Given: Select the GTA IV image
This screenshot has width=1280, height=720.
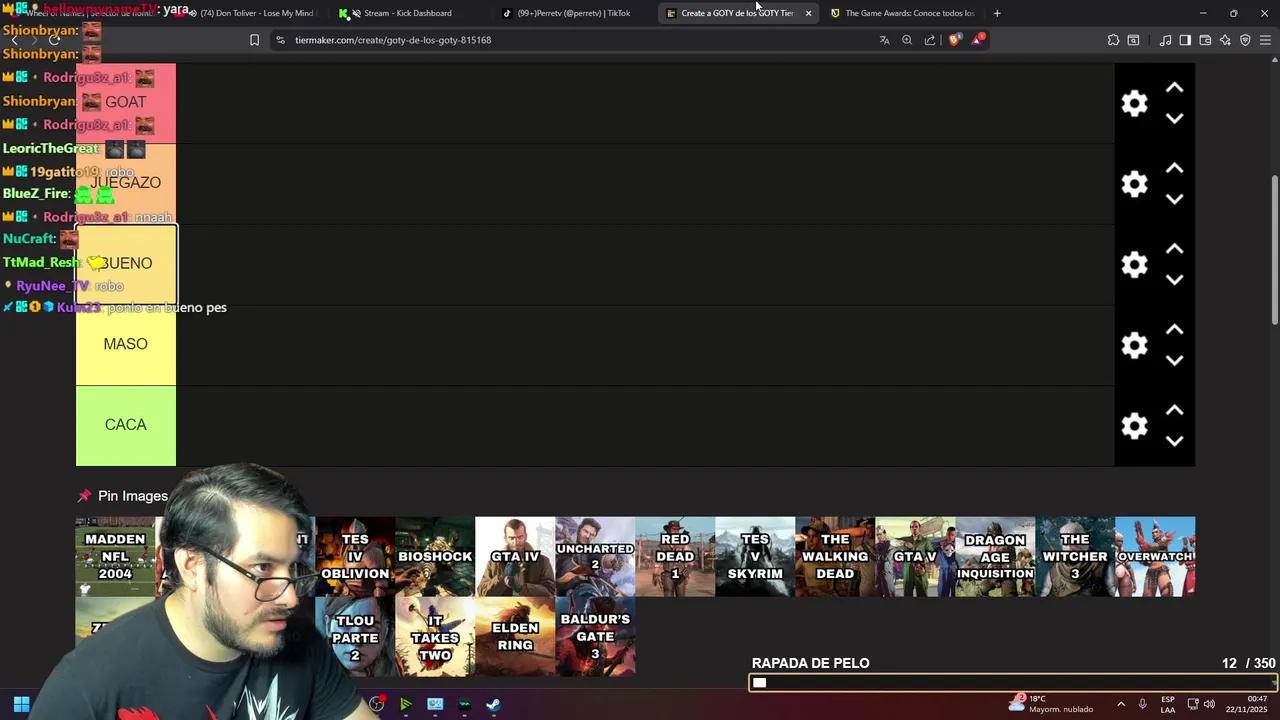Looking at the screenshot, I should click(x=515, y=556).
